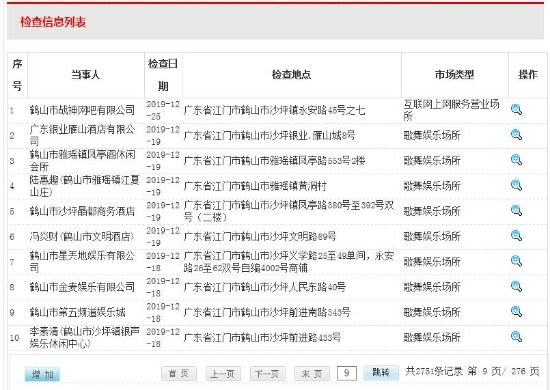Screen dimensions: 550x390
Task: Click magnifier icon for 冯炎财 row
Action: 516,236
